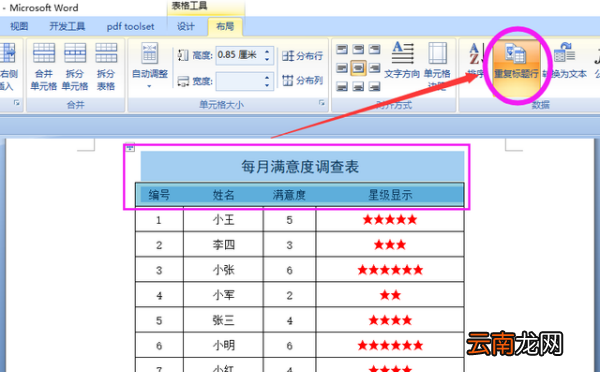Click the number 4 cell in 小军's row

pyautogui.click(x=159, y=295)
